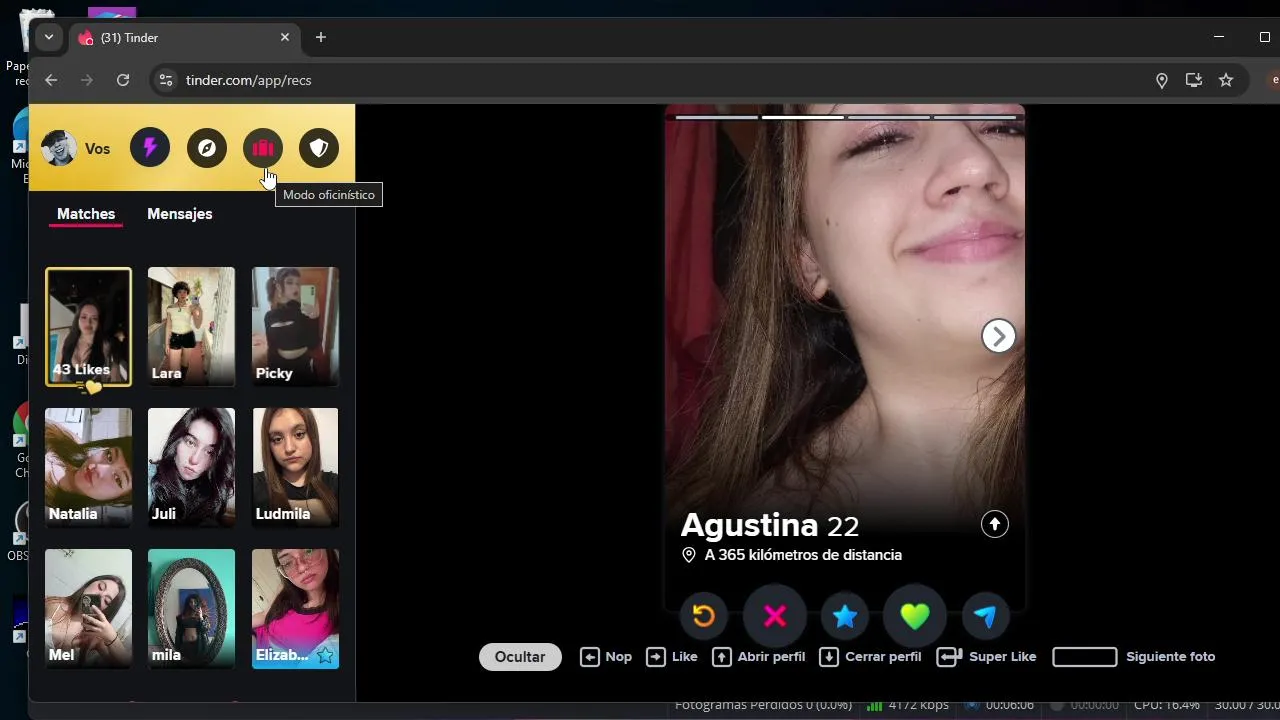Click the Cerrar perfil shortcut hint
This screenshot has width=1280, height=720.
870,657
